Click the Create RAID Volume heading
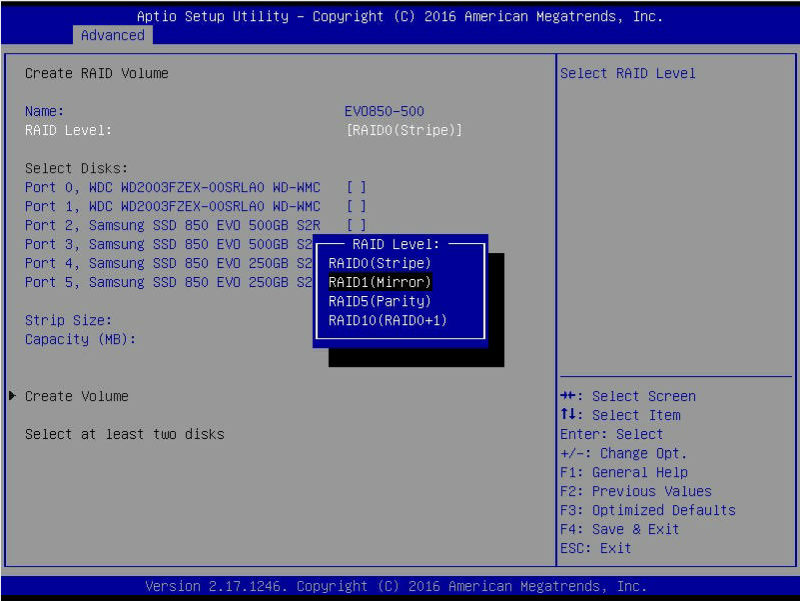Image resolution: width=800 pixels, height=601 pixels. pos(96,73)
